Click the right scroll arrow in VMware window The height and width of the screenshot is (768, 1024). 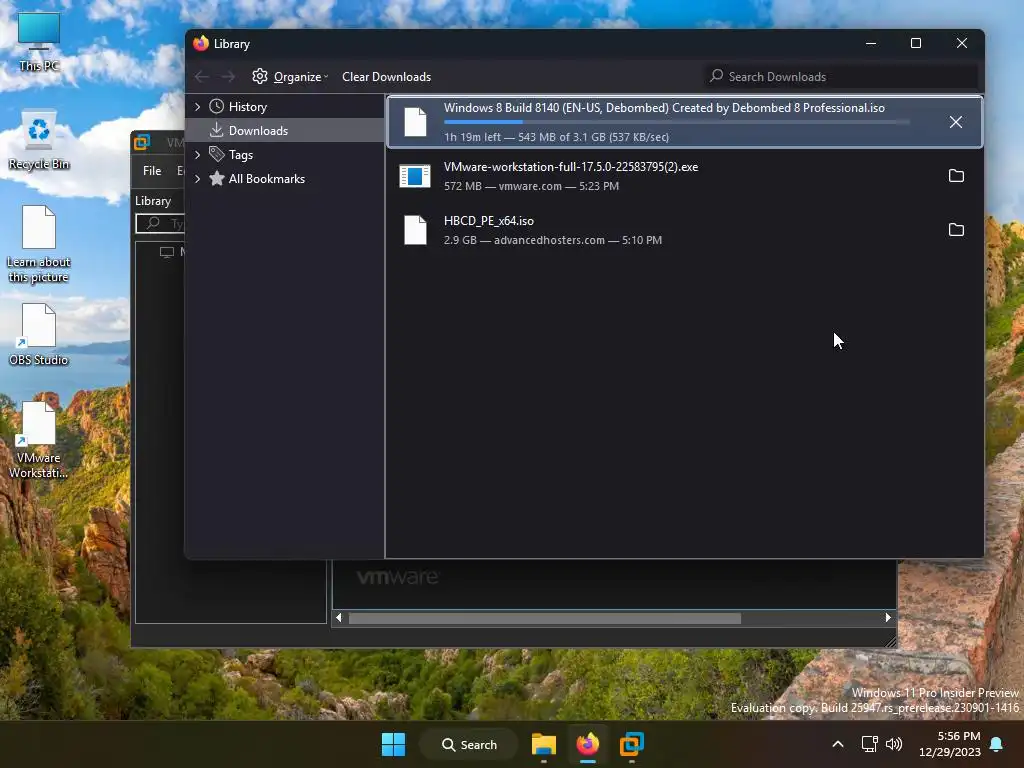point(888,618)
